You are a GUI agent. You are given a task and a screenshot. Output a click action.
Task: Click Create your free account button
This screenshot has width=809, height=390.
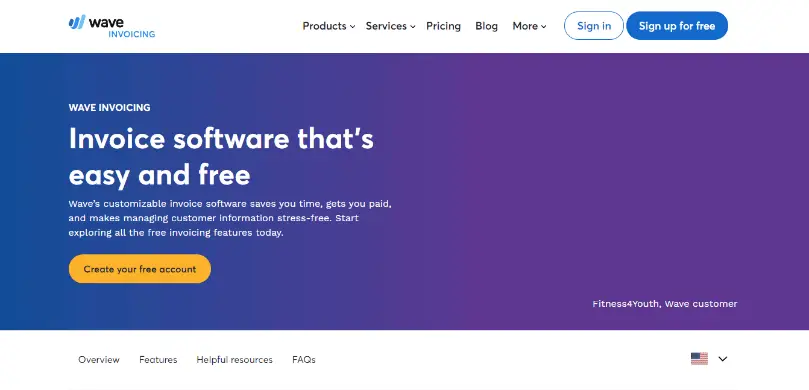[140, 269]
